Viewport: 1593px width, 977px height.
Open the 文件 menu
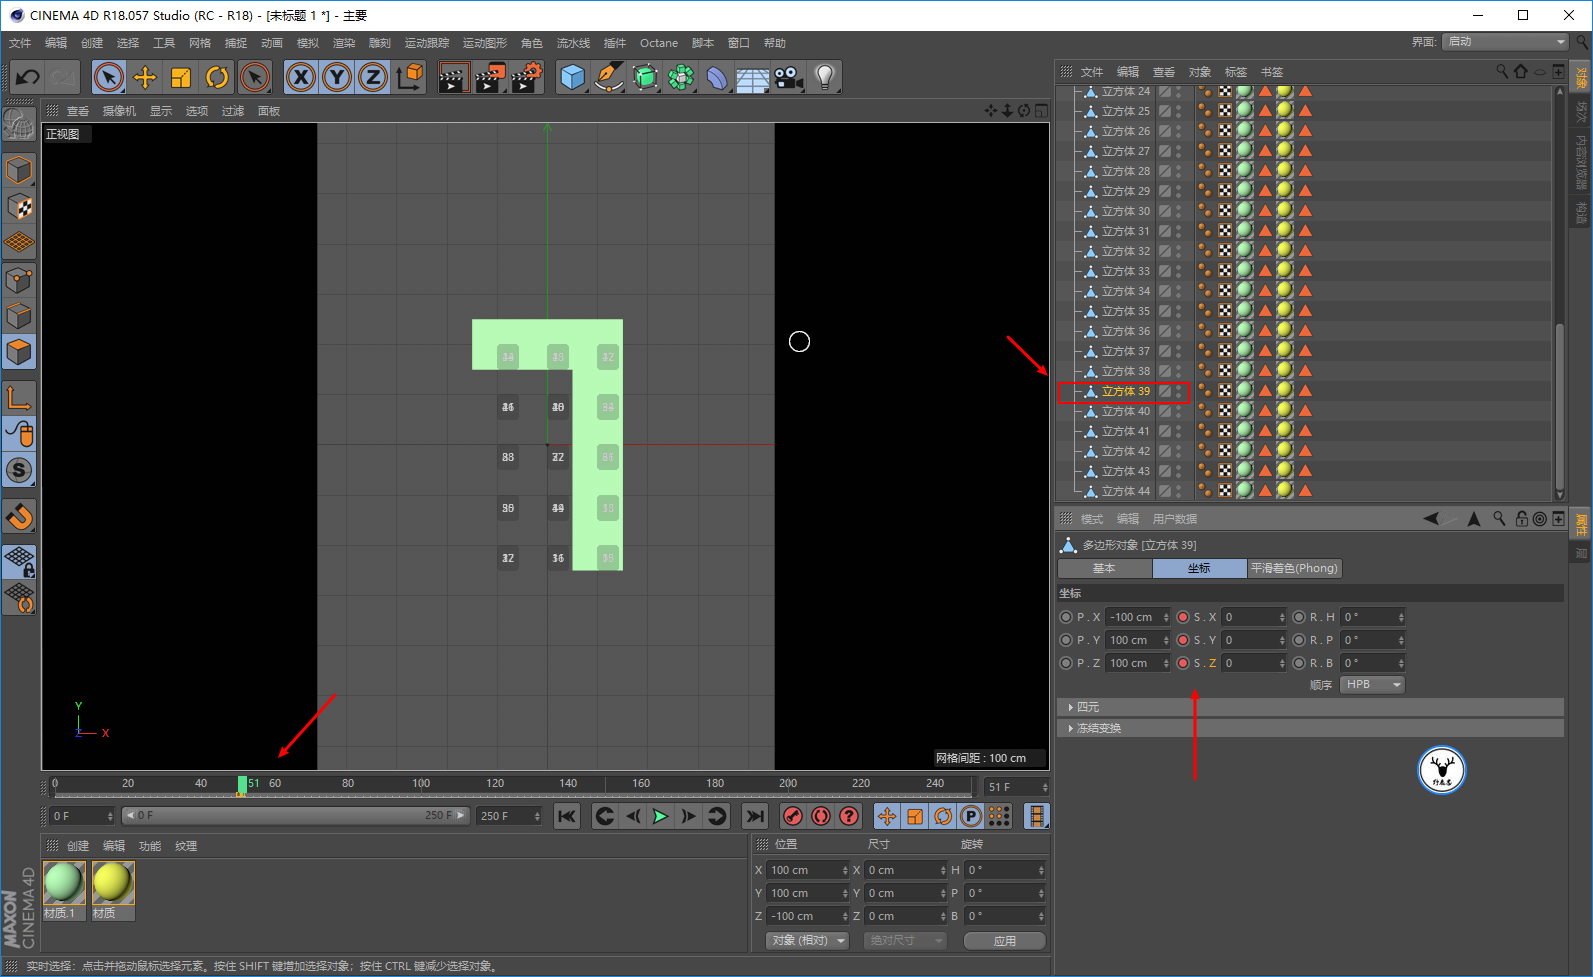coord(20,43)
